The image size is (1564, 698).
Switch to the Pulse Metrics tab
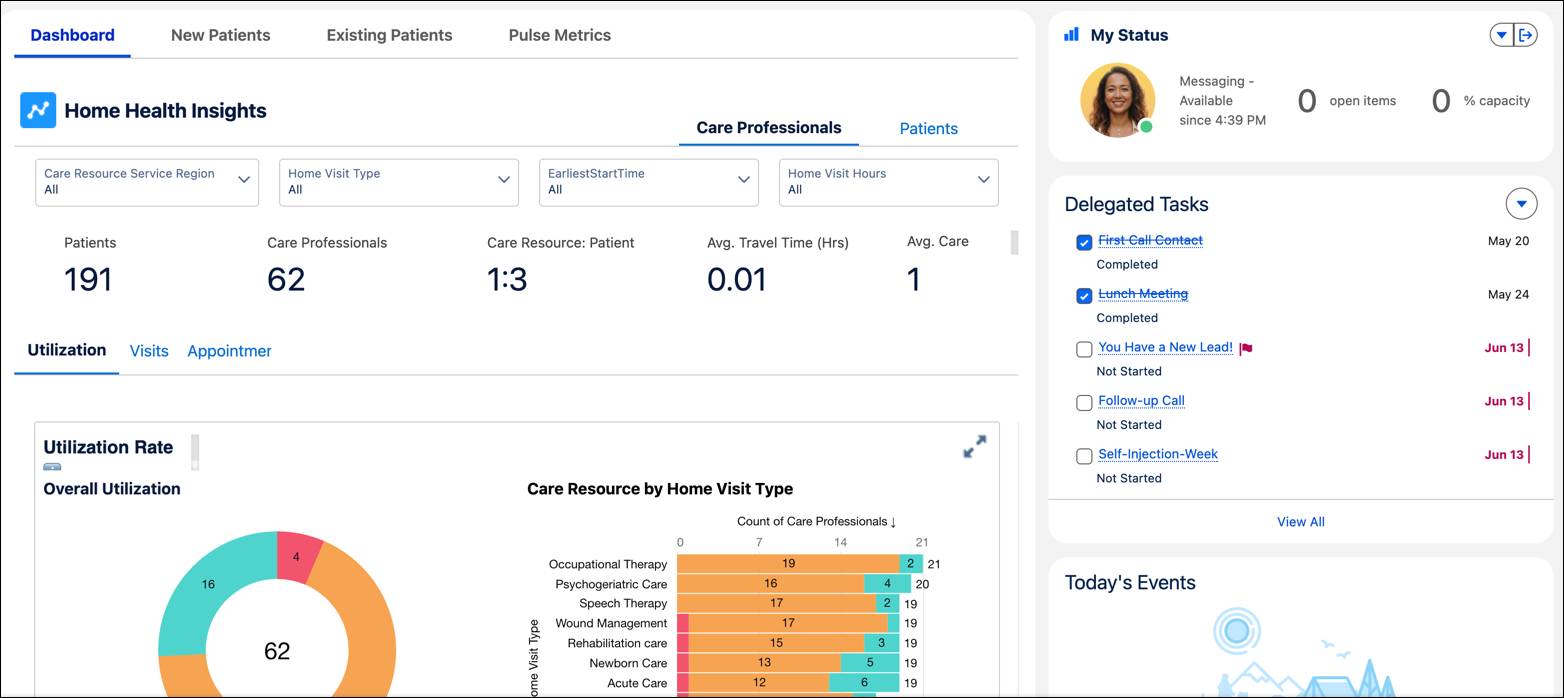tap(560, 35)
